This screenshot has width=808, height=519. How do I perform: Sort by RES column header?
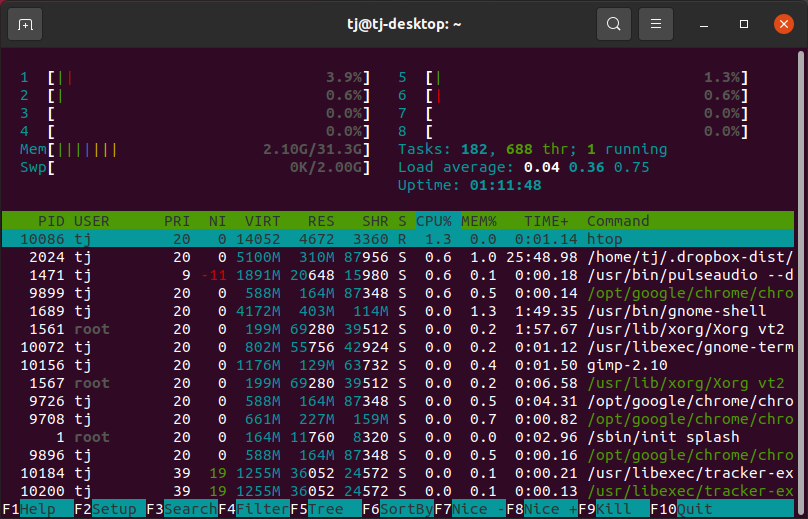(x=321, y=221)
